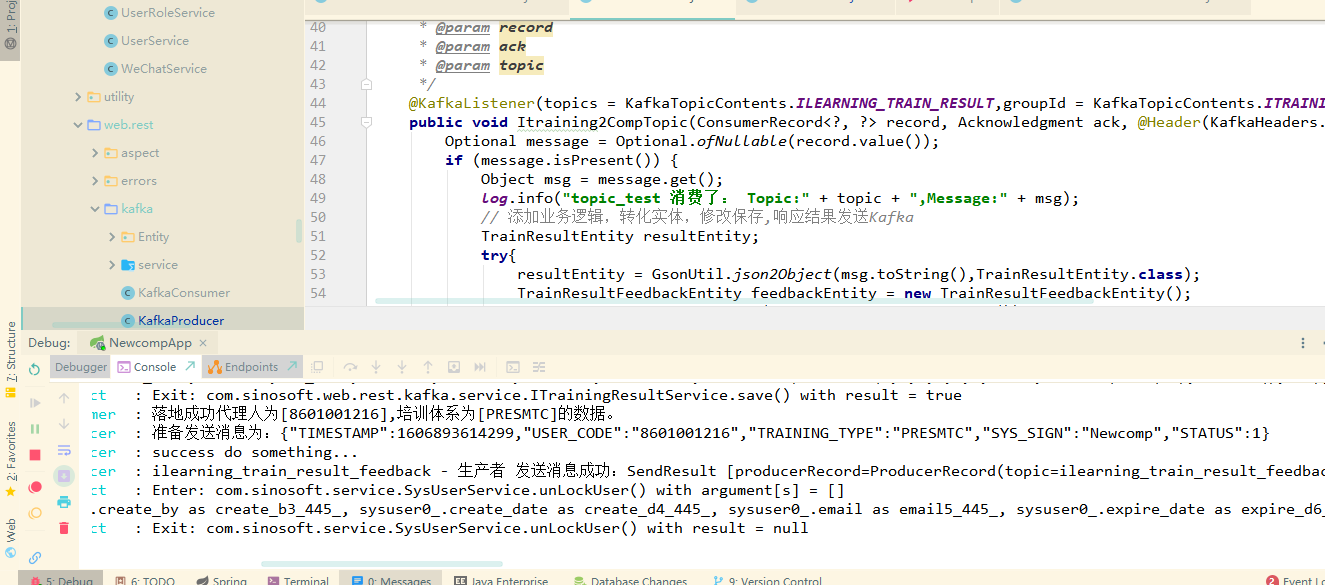The height and width of the screenshot is (585, 1325).
Task: Open the Endpoints tab
Action: pyautogui.click(x=252, y=366)
